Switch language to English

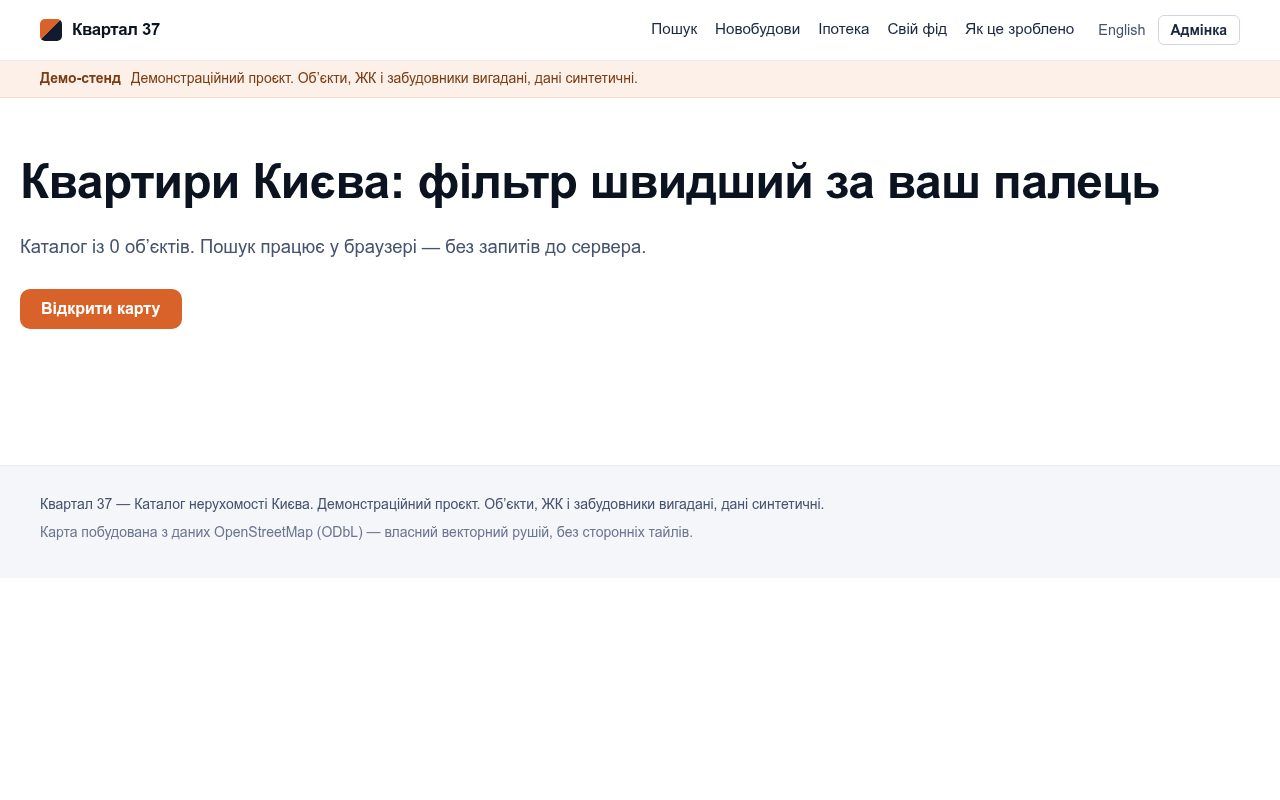pos(1121,30)
